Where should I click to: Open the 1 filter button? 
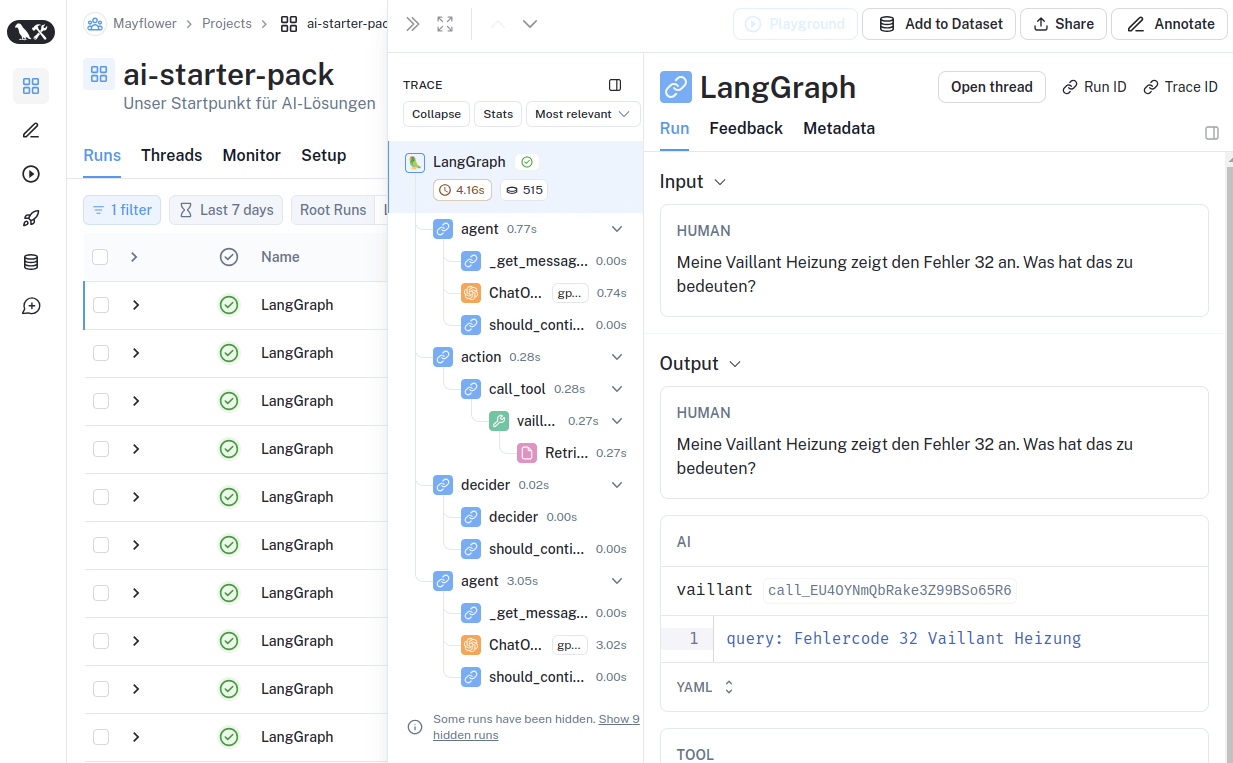pyautogui.click(x=122, y=210)
